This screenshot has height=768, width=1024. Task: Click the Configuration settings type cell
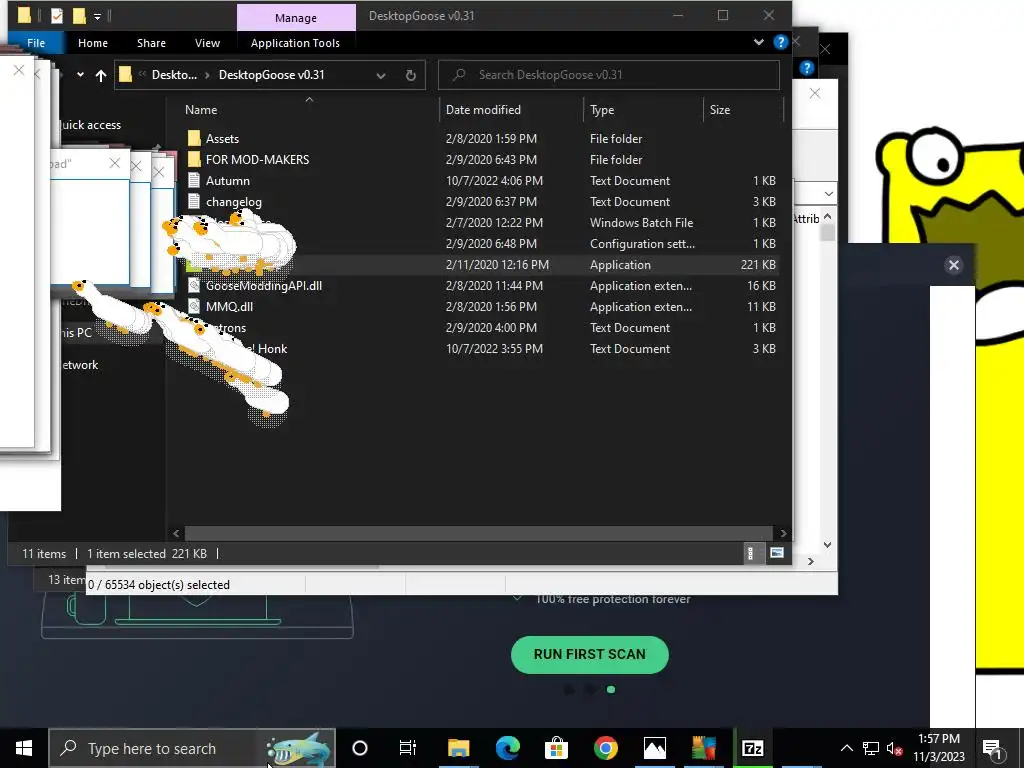(x=642, y=244)
